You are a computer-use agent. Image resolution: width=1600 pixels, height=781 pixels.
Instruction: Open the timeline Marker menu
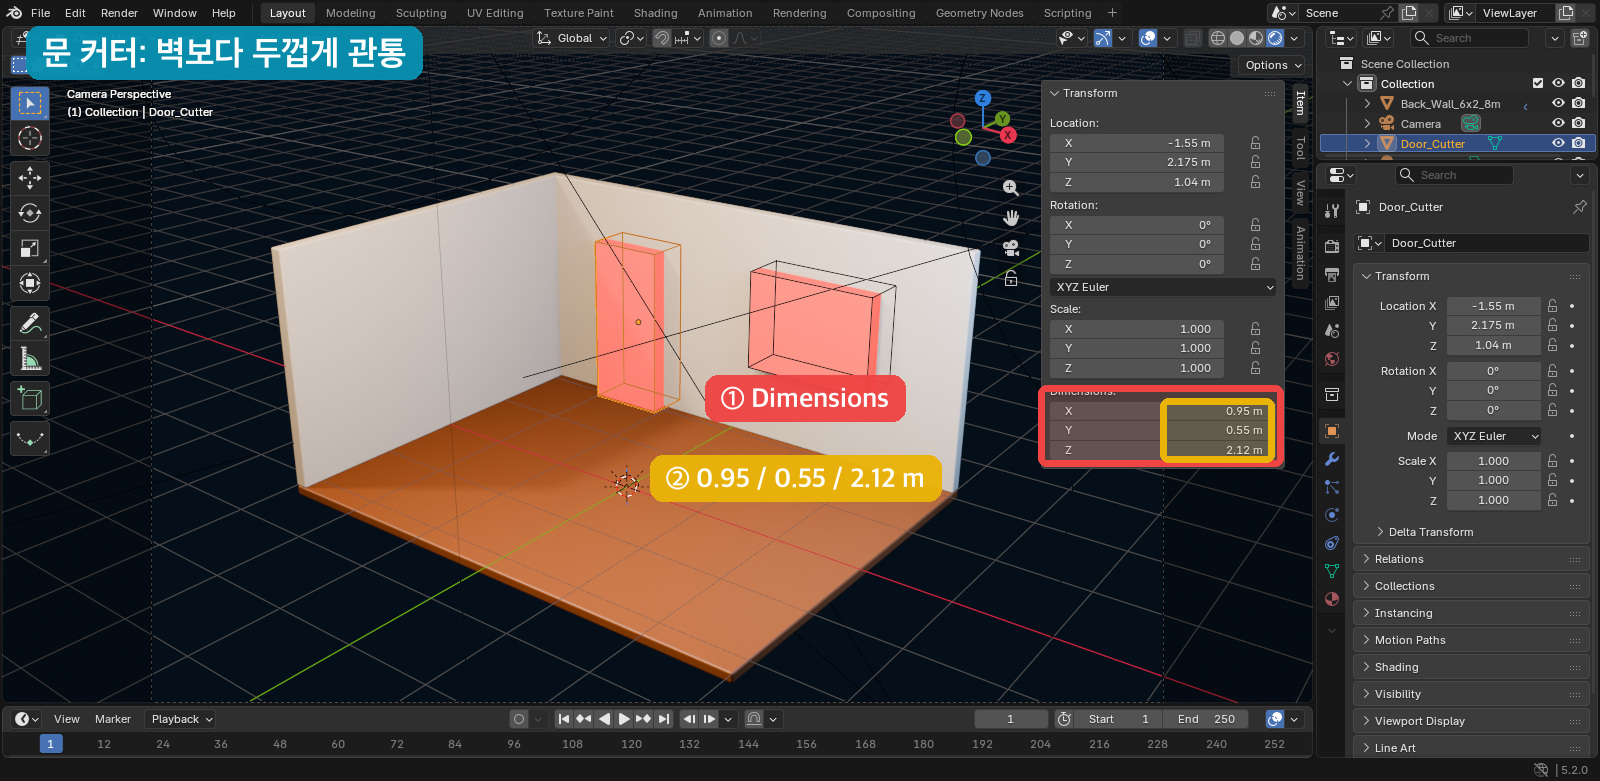point(113,719)
